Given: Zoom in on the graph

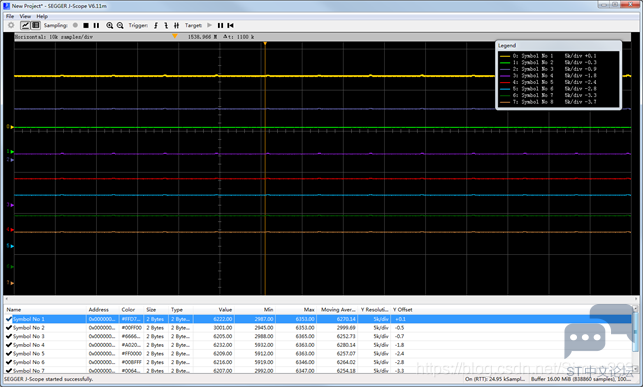Looking at the screenshot, I should pyautogui.click(x=109, y=25).
